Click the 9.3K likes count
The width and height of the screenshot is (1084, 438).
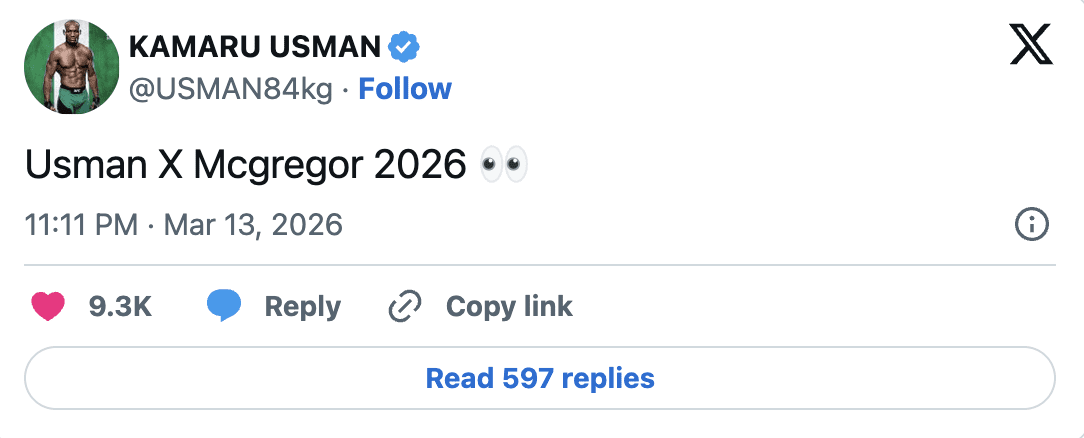tap(120, 306)
